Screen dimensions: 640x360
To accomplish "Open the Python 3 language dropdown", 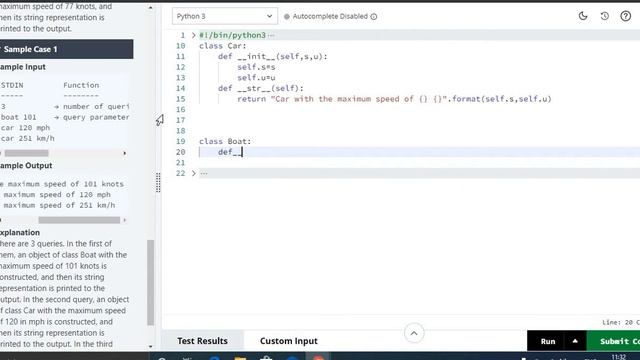I will 224,16.
